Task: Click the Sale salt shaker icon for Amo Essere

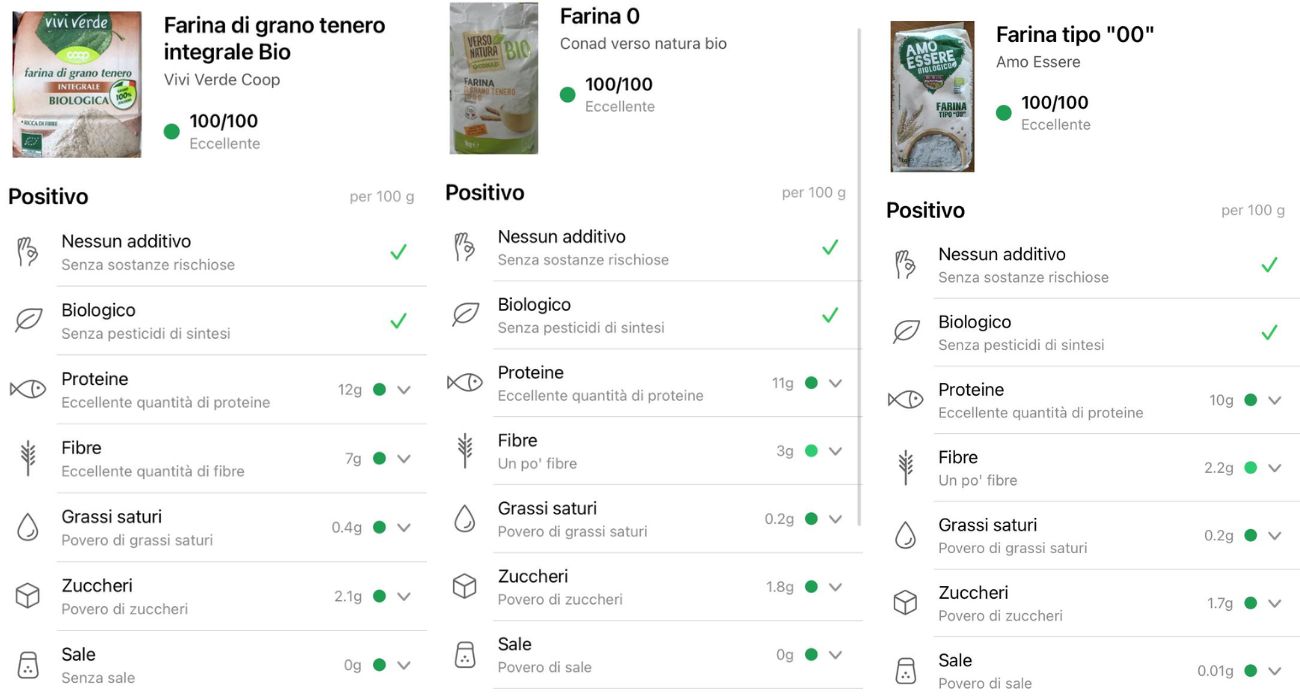Action: coord(905,670)
